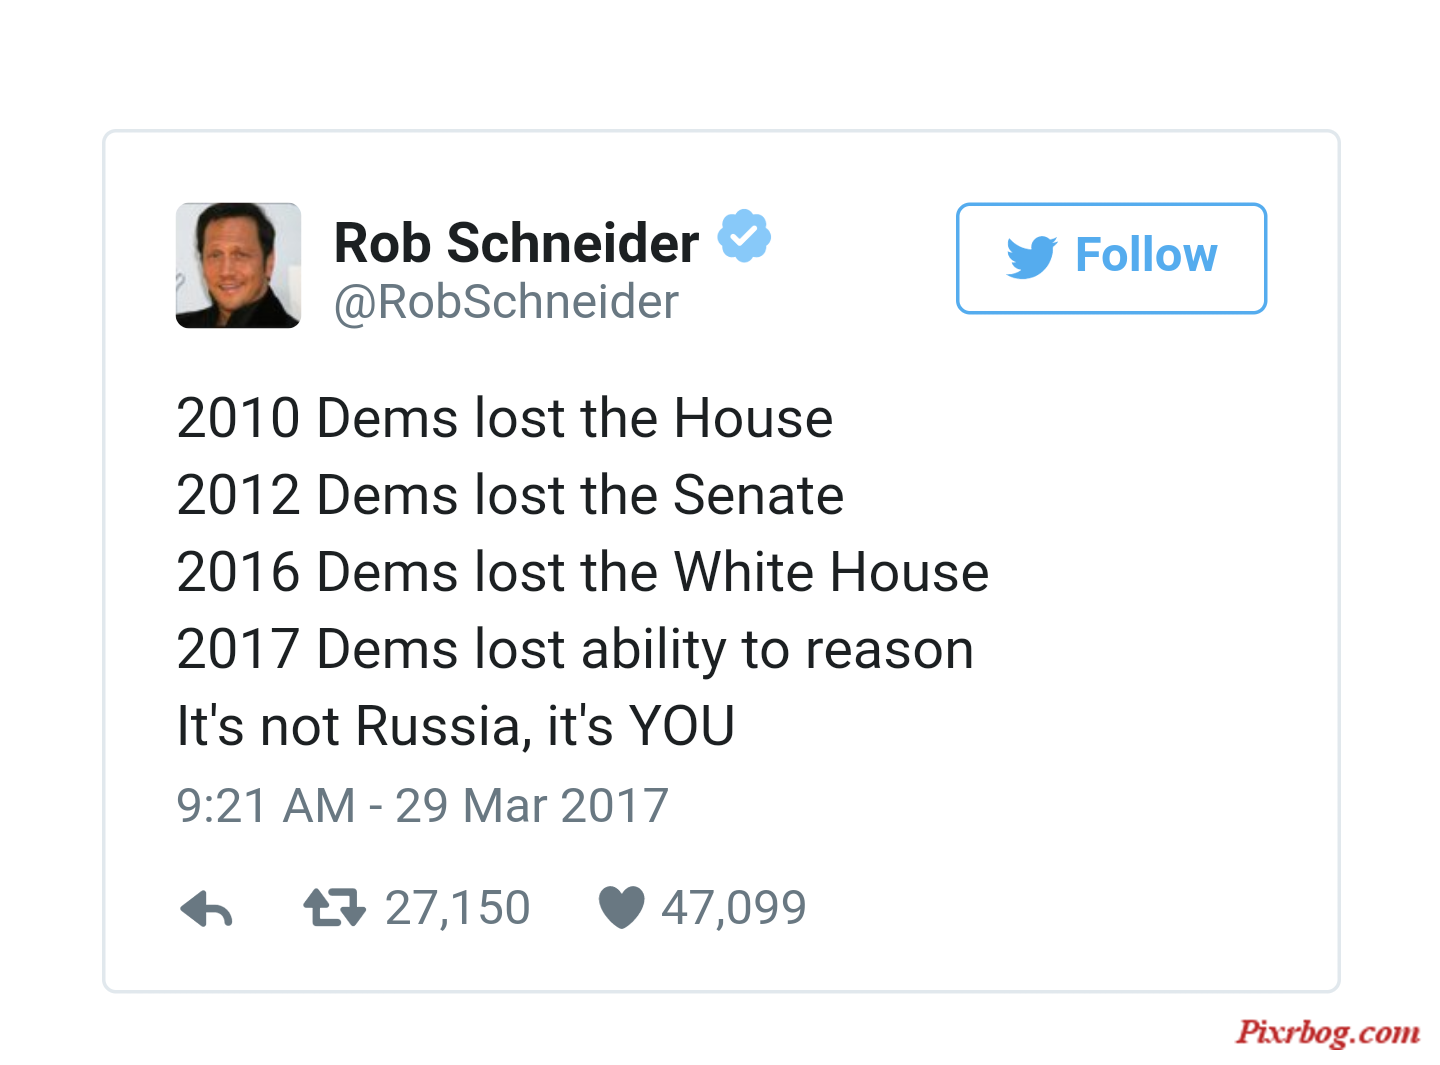Like the tweet with the heart icon
Viewport: 1440px width, 1065px height.
[x=621, y=908]
